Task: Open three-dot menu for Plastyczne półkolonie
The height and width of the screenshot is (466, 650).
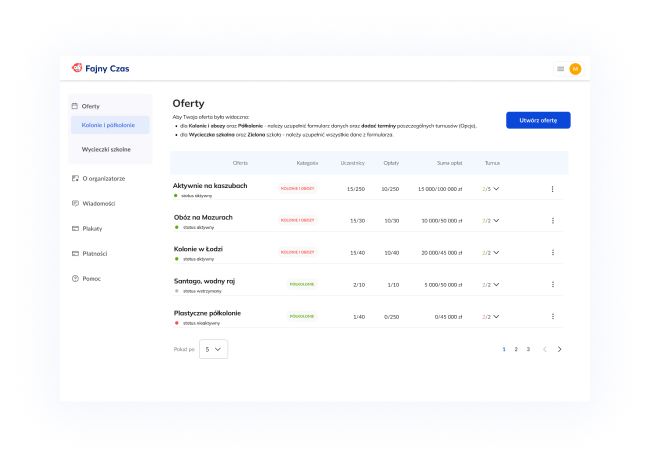Action: [552, 315]
